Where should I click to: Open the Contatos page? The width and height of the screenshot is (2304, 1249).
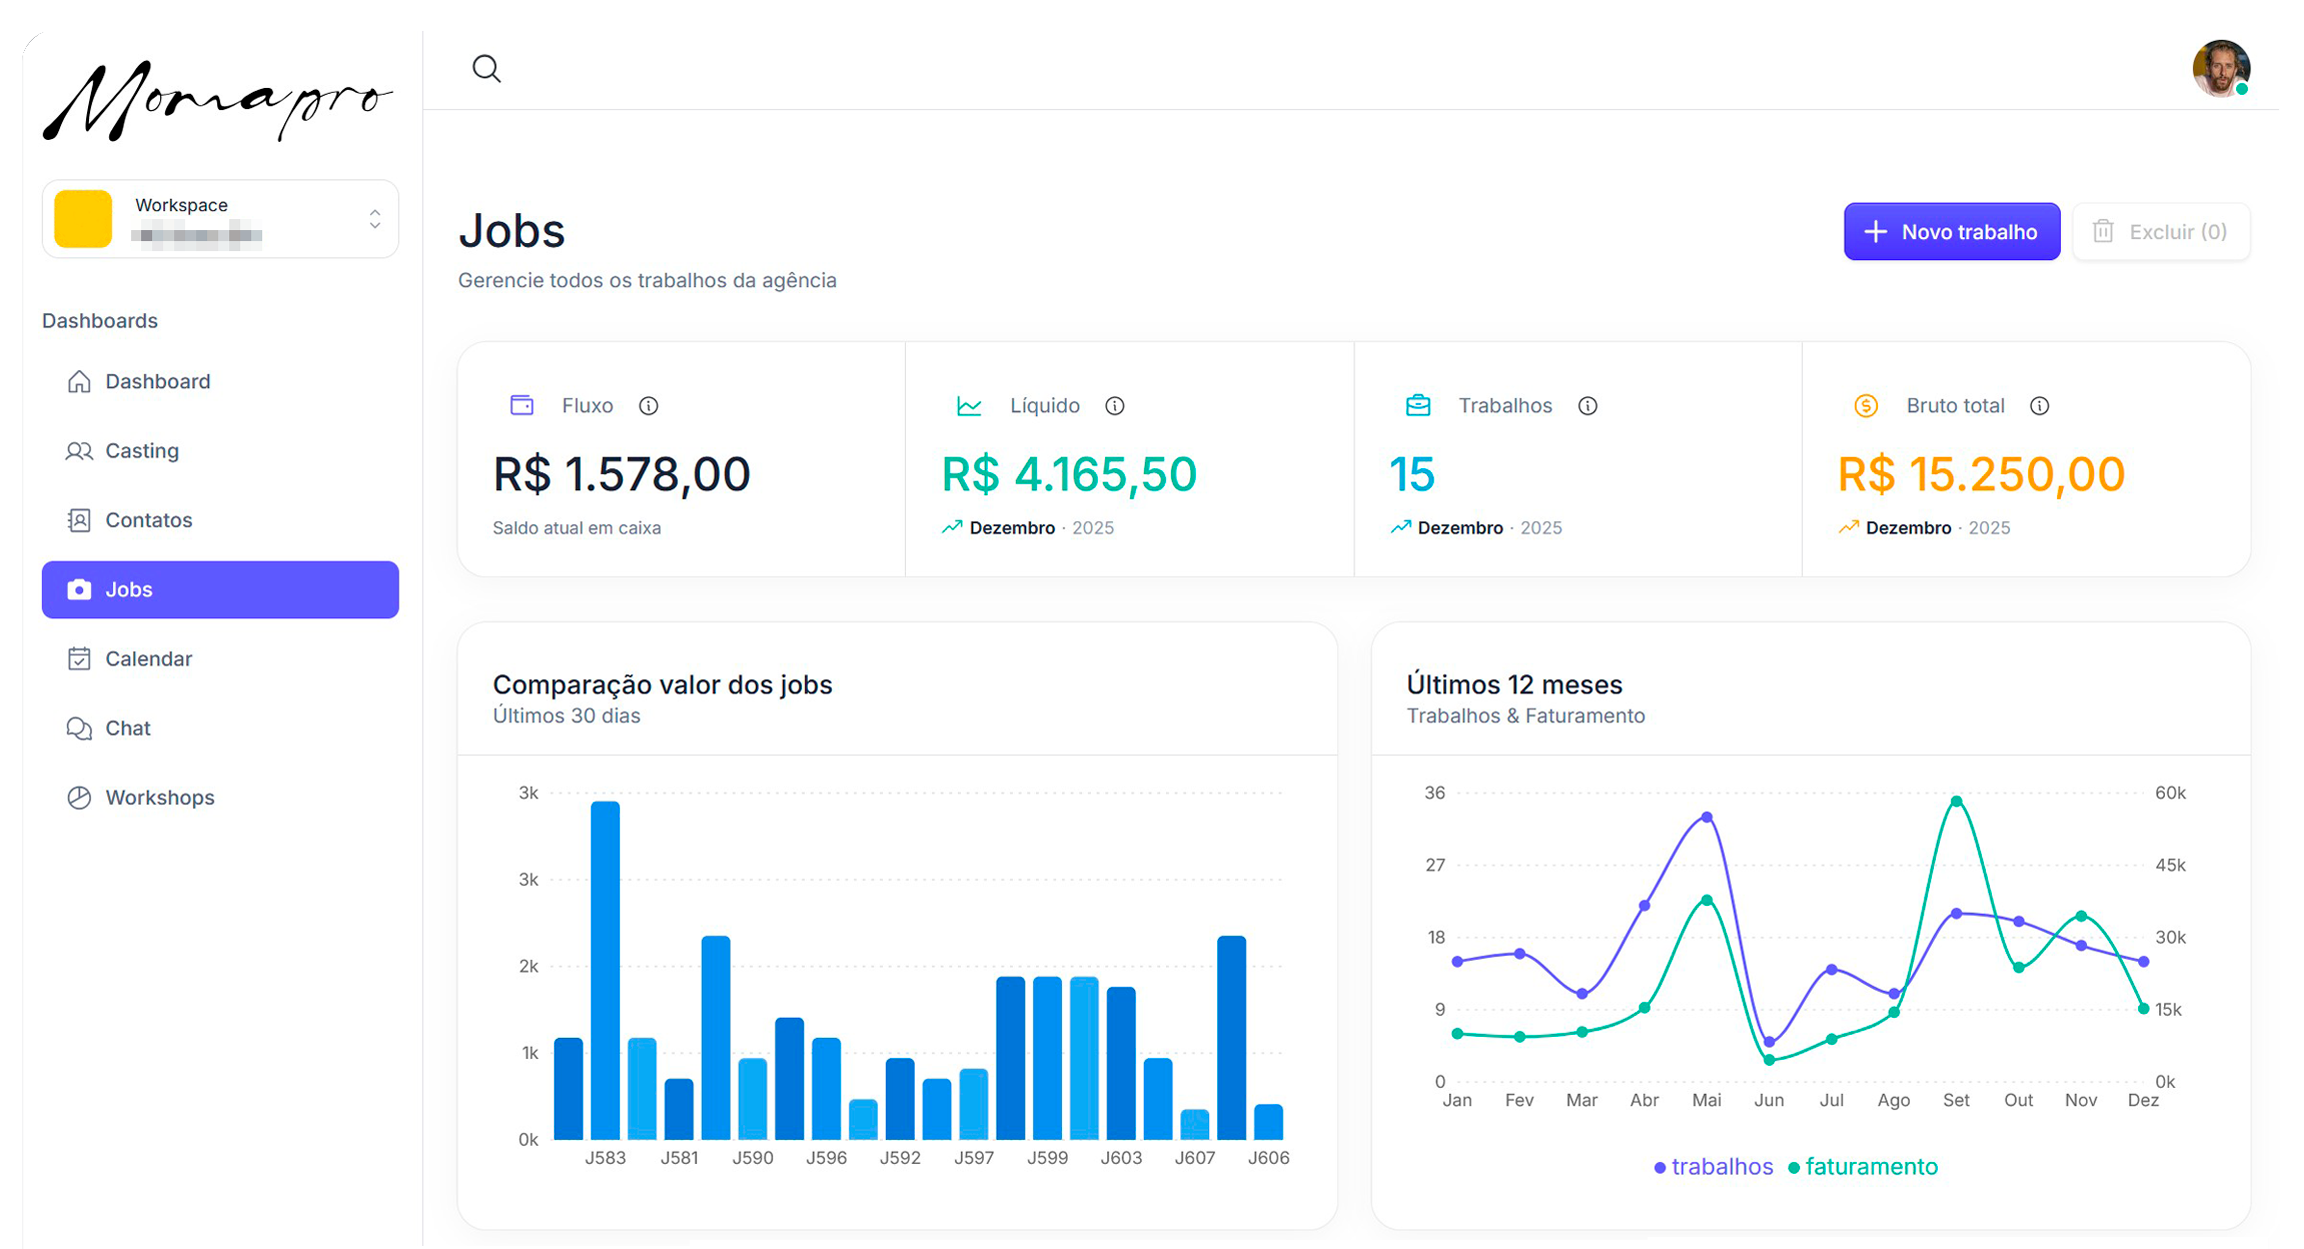click(x=148, y=520)
